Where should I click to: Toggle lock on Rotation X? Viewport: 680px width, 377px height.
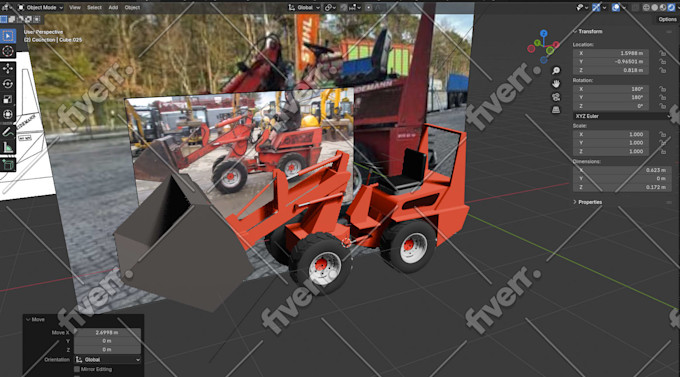coord(663,89)
